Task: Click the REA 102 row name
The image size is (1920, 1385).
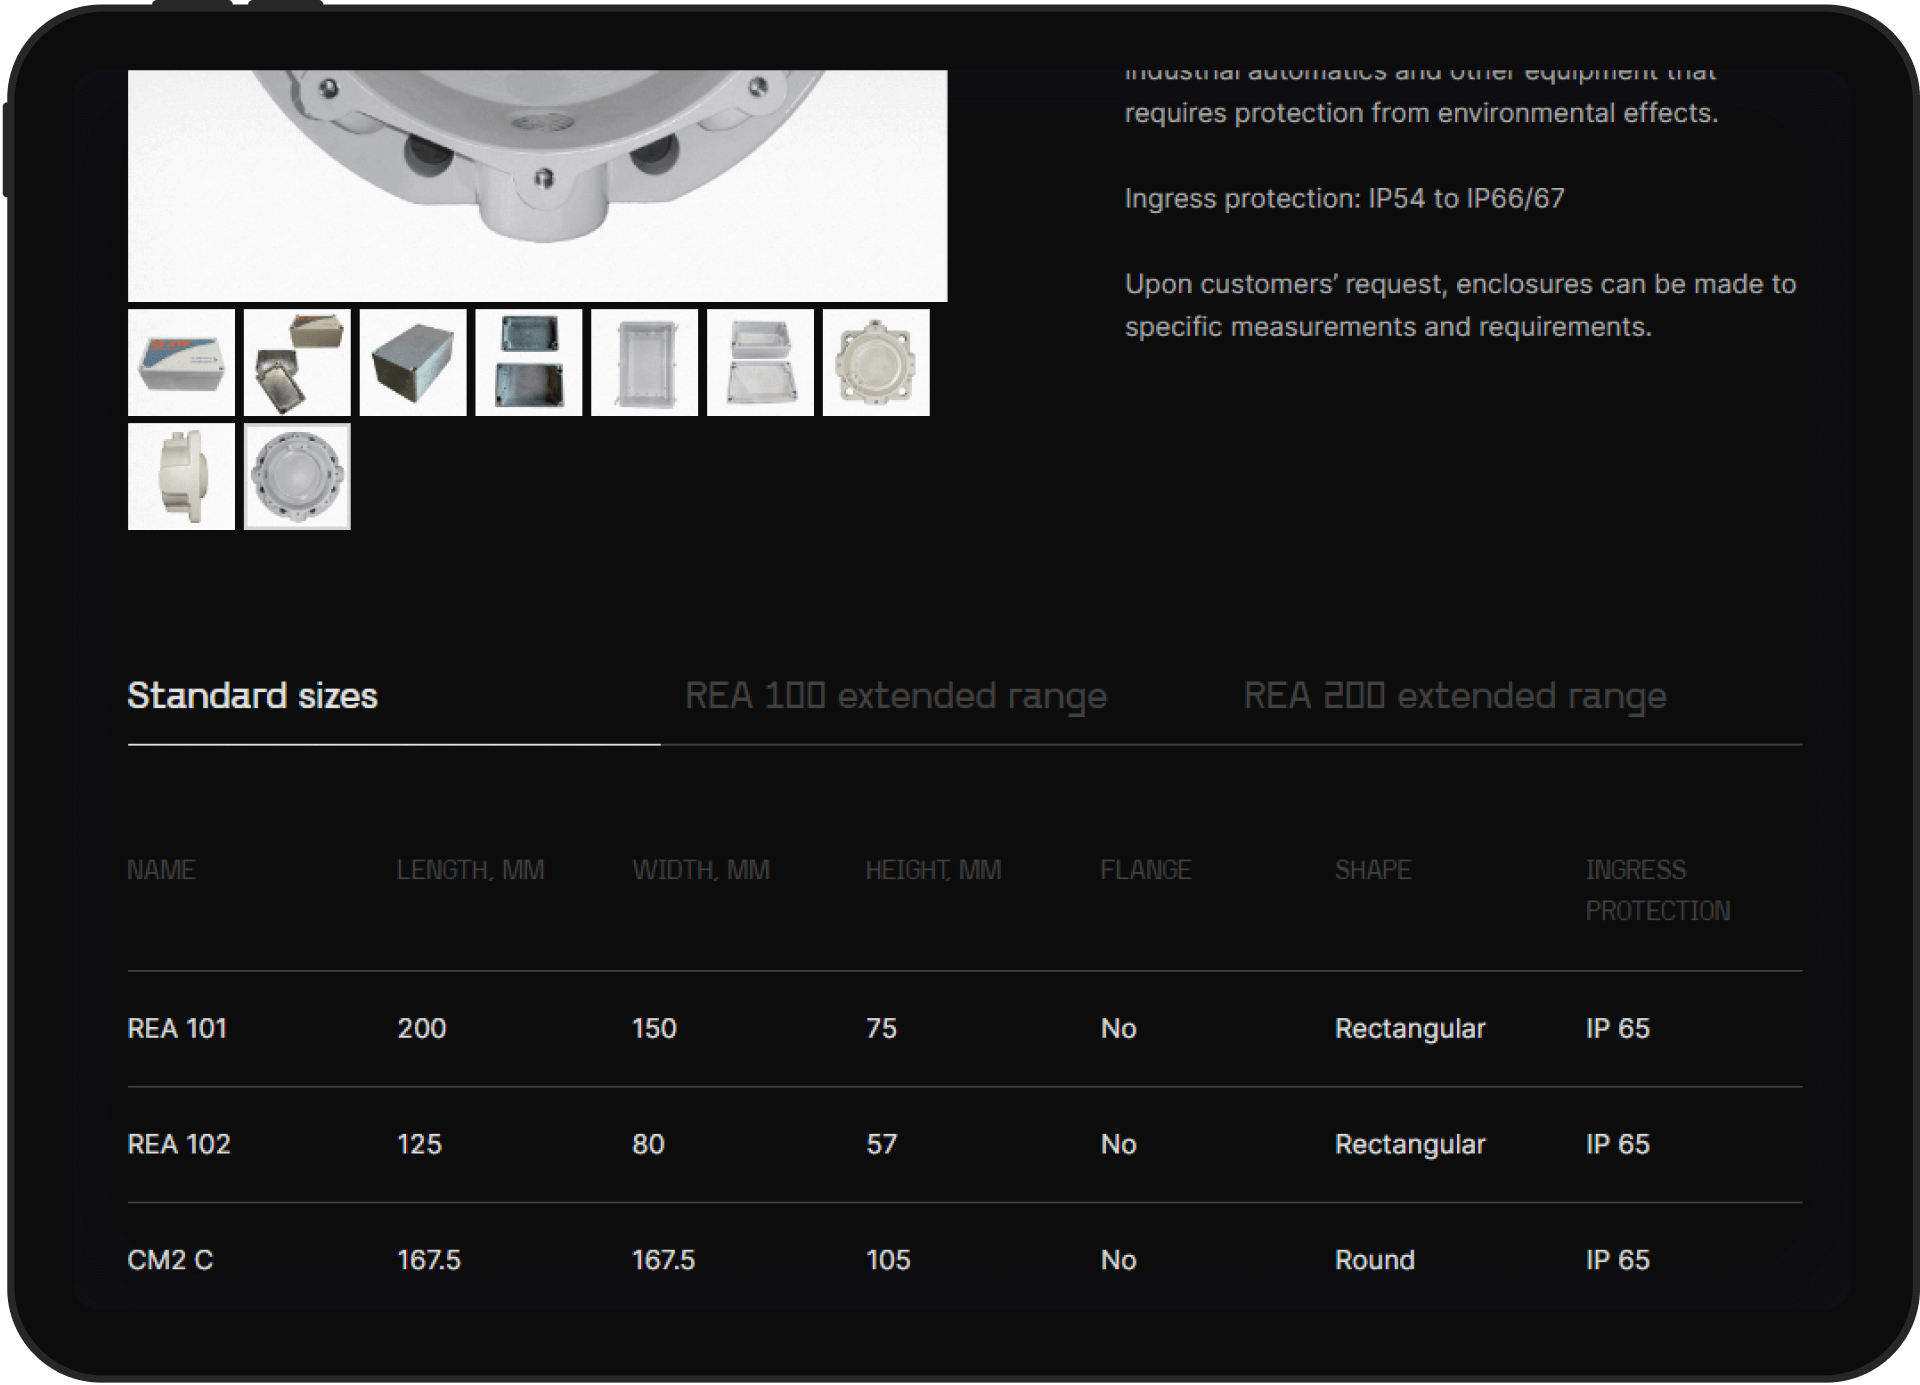Action: click(179, 1144)
